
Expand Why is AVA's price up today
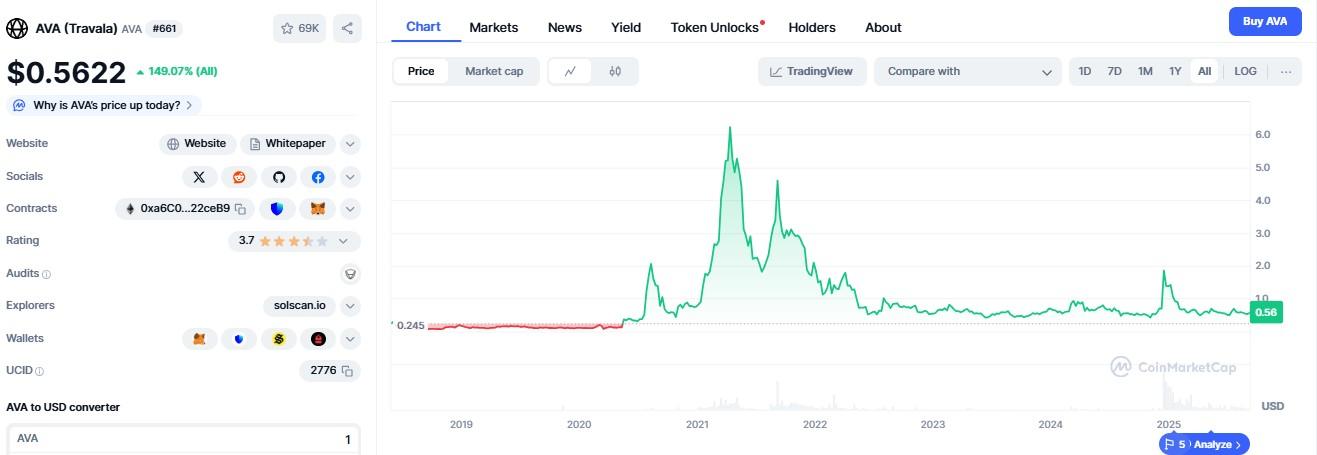104,105
